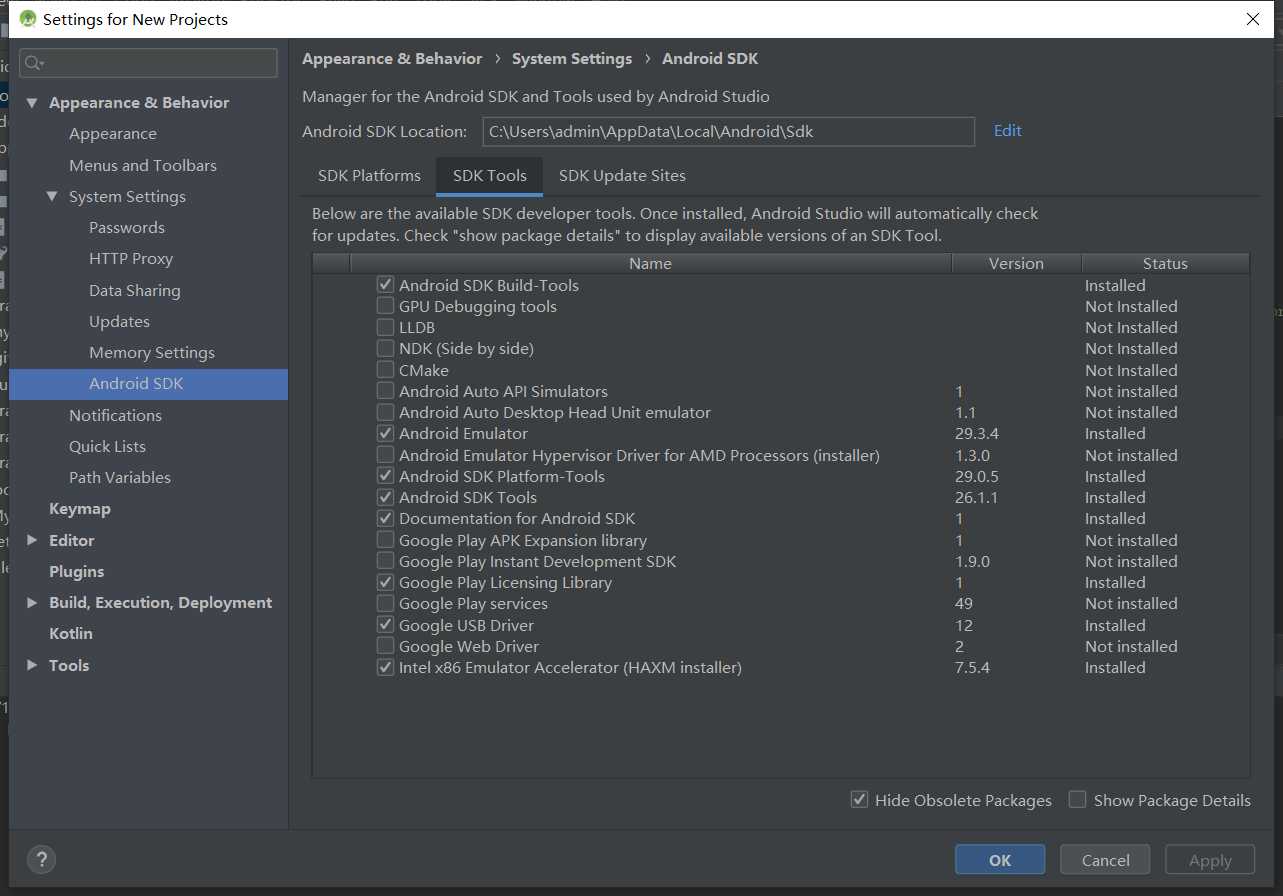The height and width of the screenshot is (896, 1283).
Task: Click Android Emulator Hypervisor Driver row name
Action: [639, 455]
